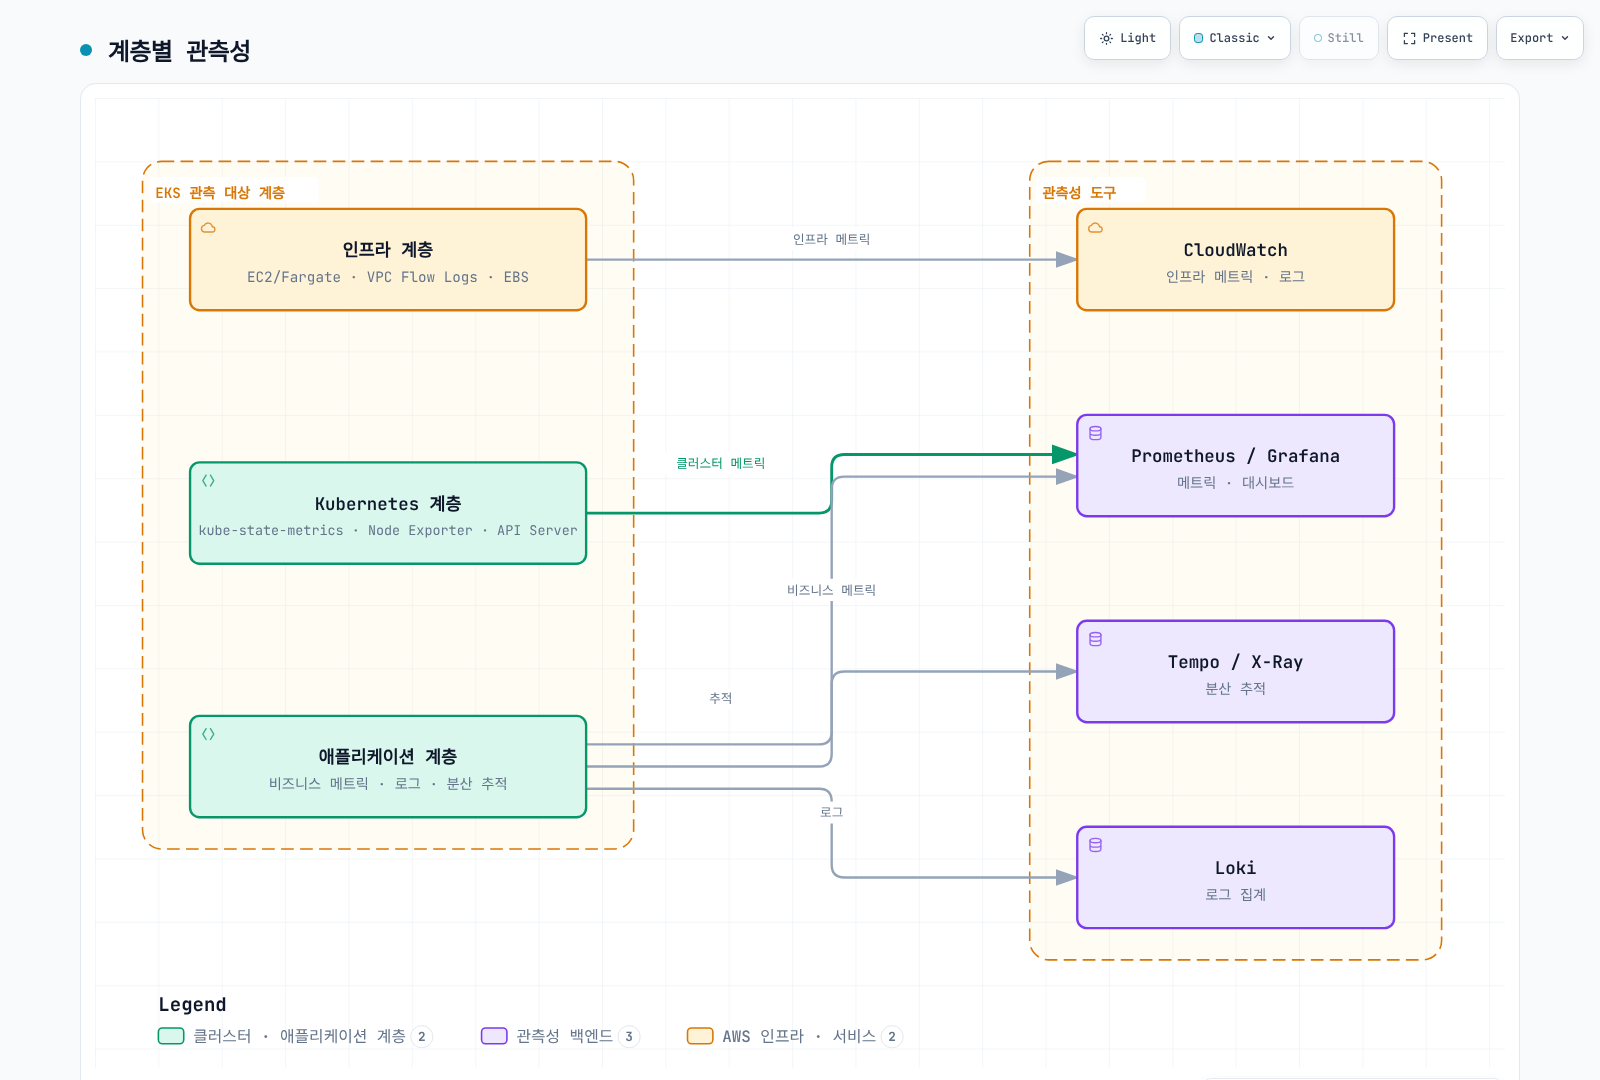Click the 분산 추적 subtitle under Tempo / X-Ray
This screenshot has width=1600, height=1080.
1235,688
